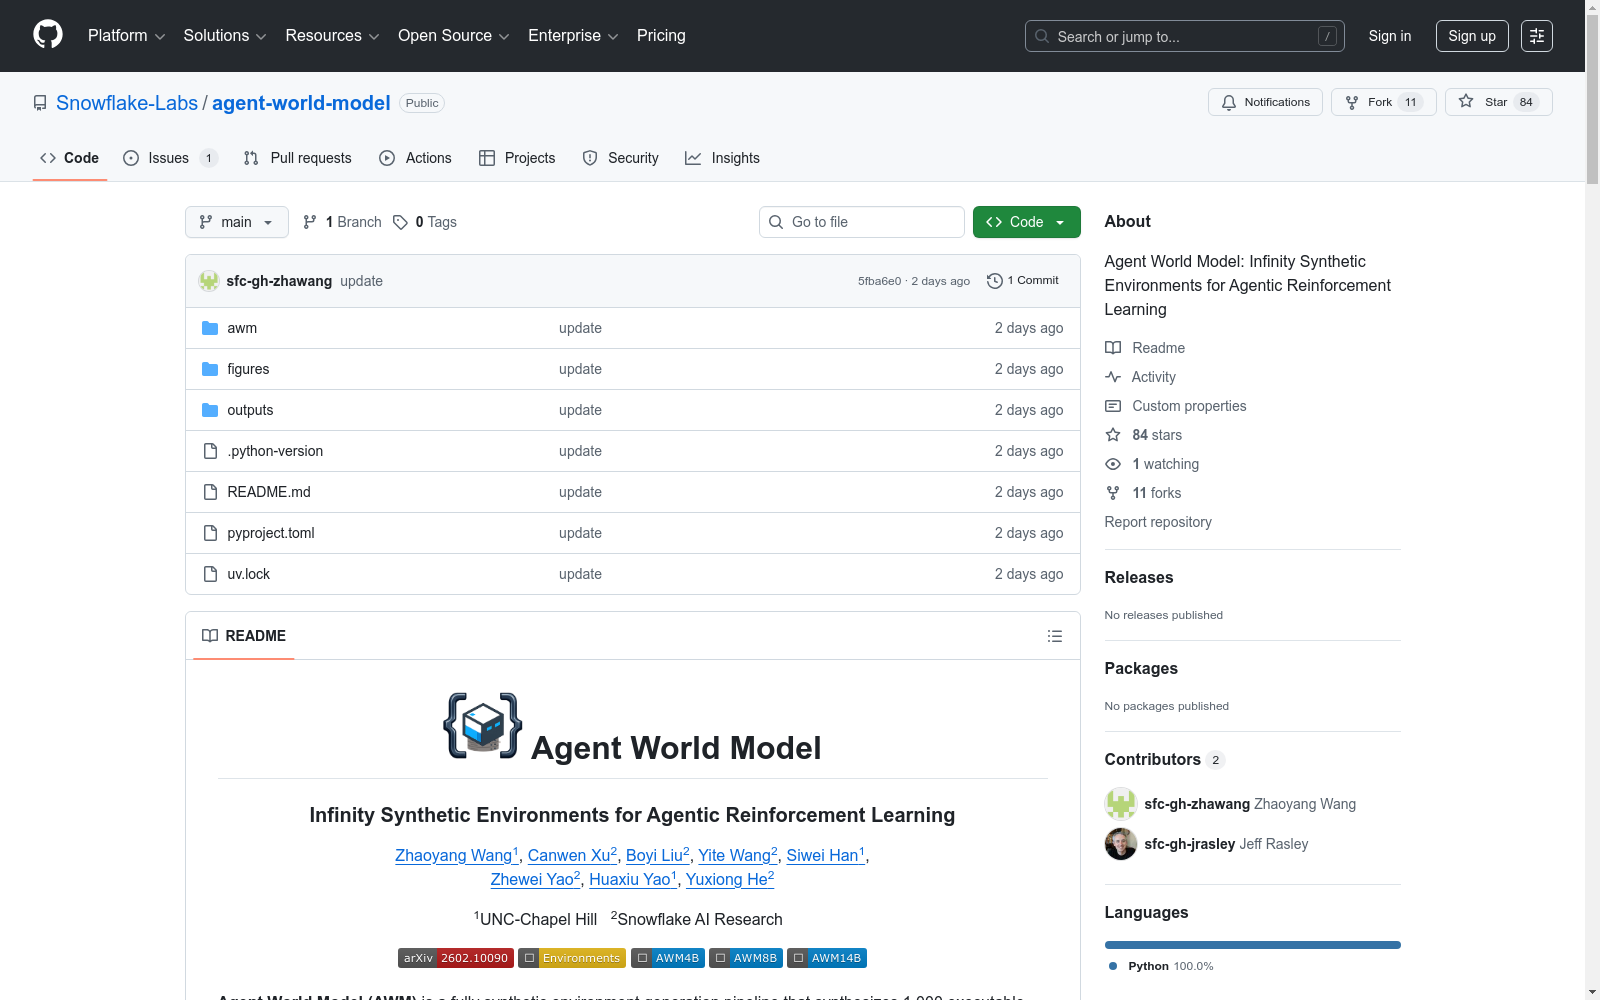1600x1000 pixels.
Task: Select the Code tab
Action: [70, 158]
